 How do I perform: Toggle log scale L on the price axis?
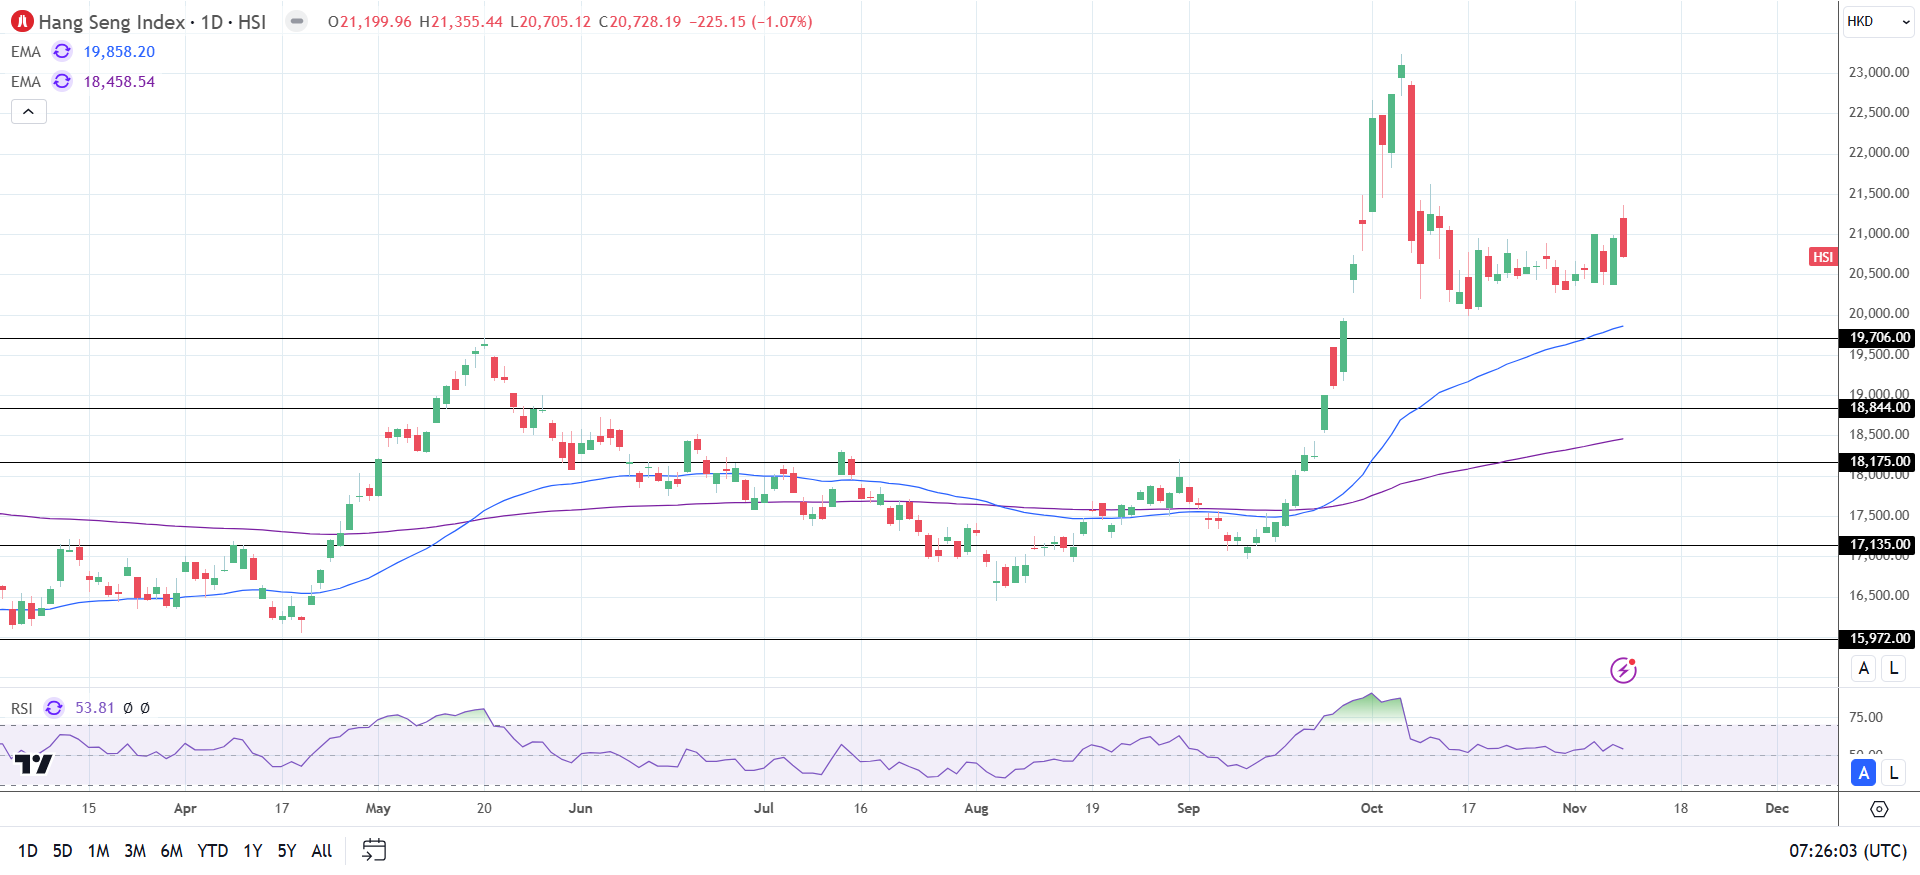coord(1894,669)
